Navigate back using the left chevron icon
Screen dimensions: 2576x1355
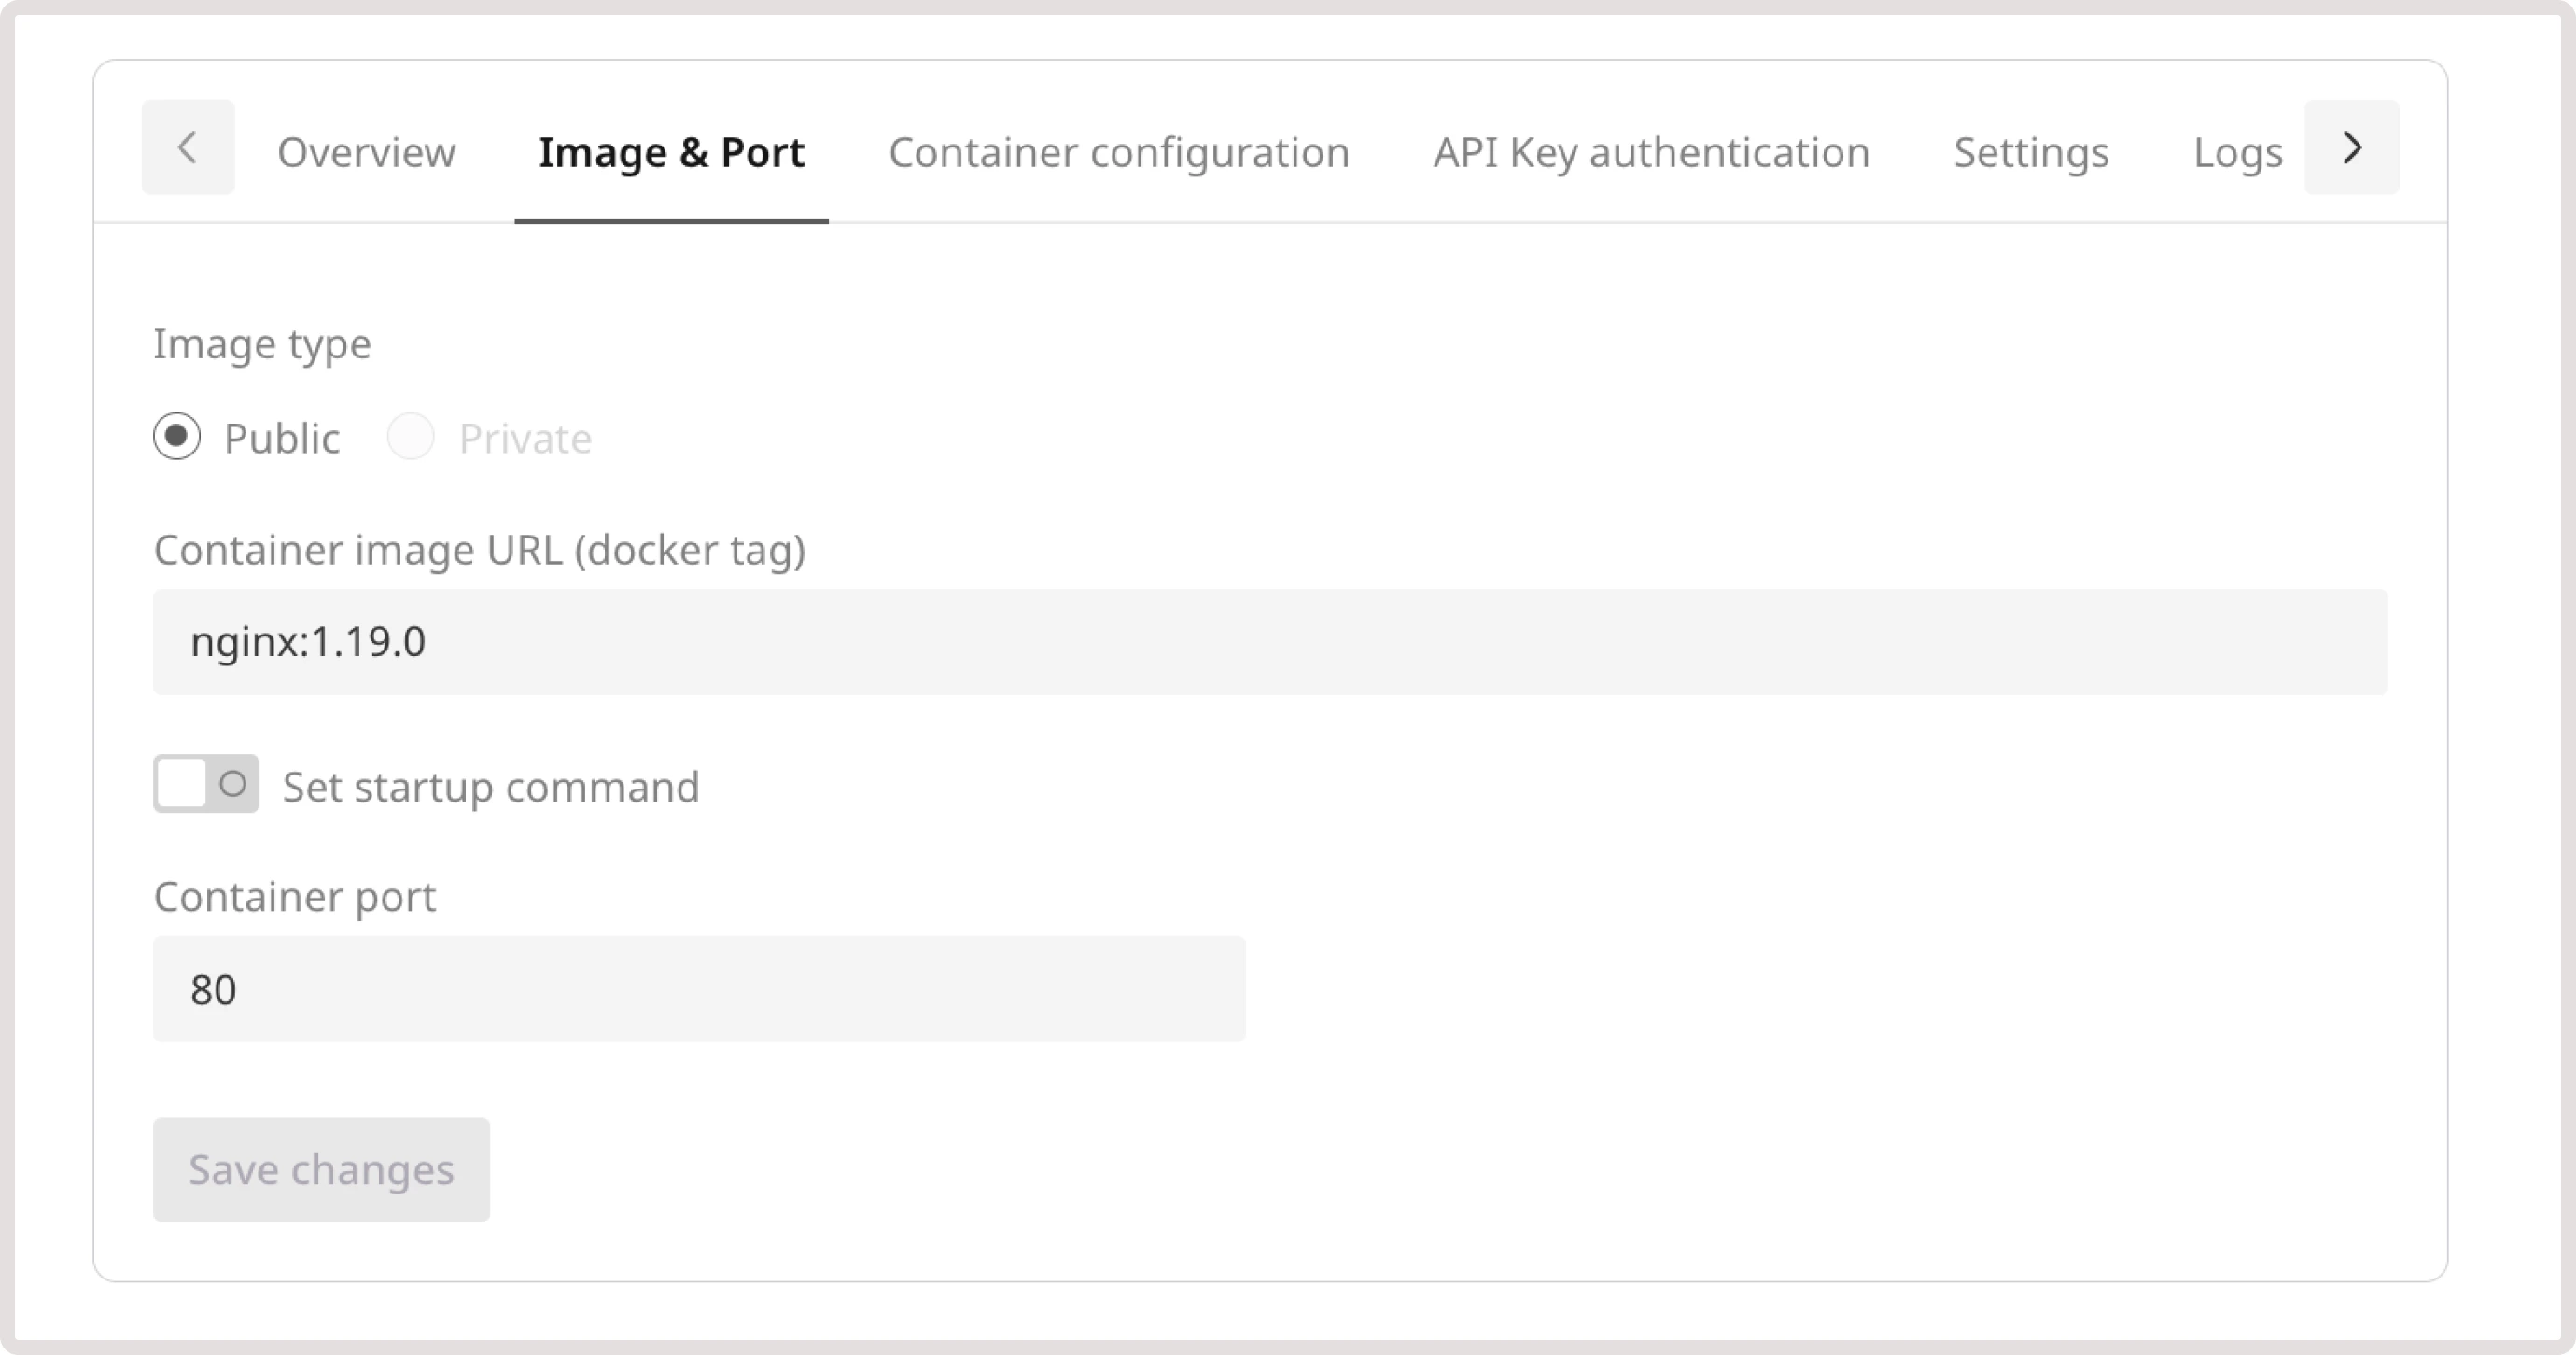[x=188, y=148]
